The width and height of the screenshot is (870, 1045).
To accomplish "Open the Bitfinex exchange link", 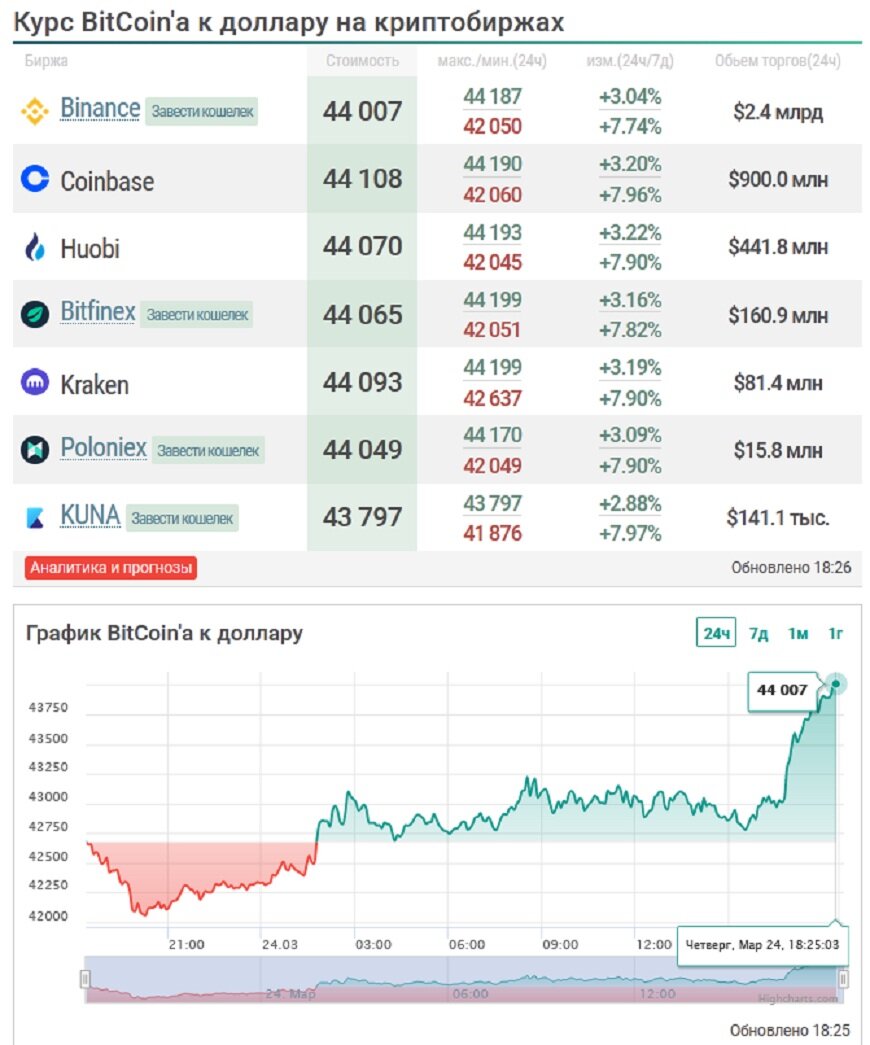I will (98, 312).
